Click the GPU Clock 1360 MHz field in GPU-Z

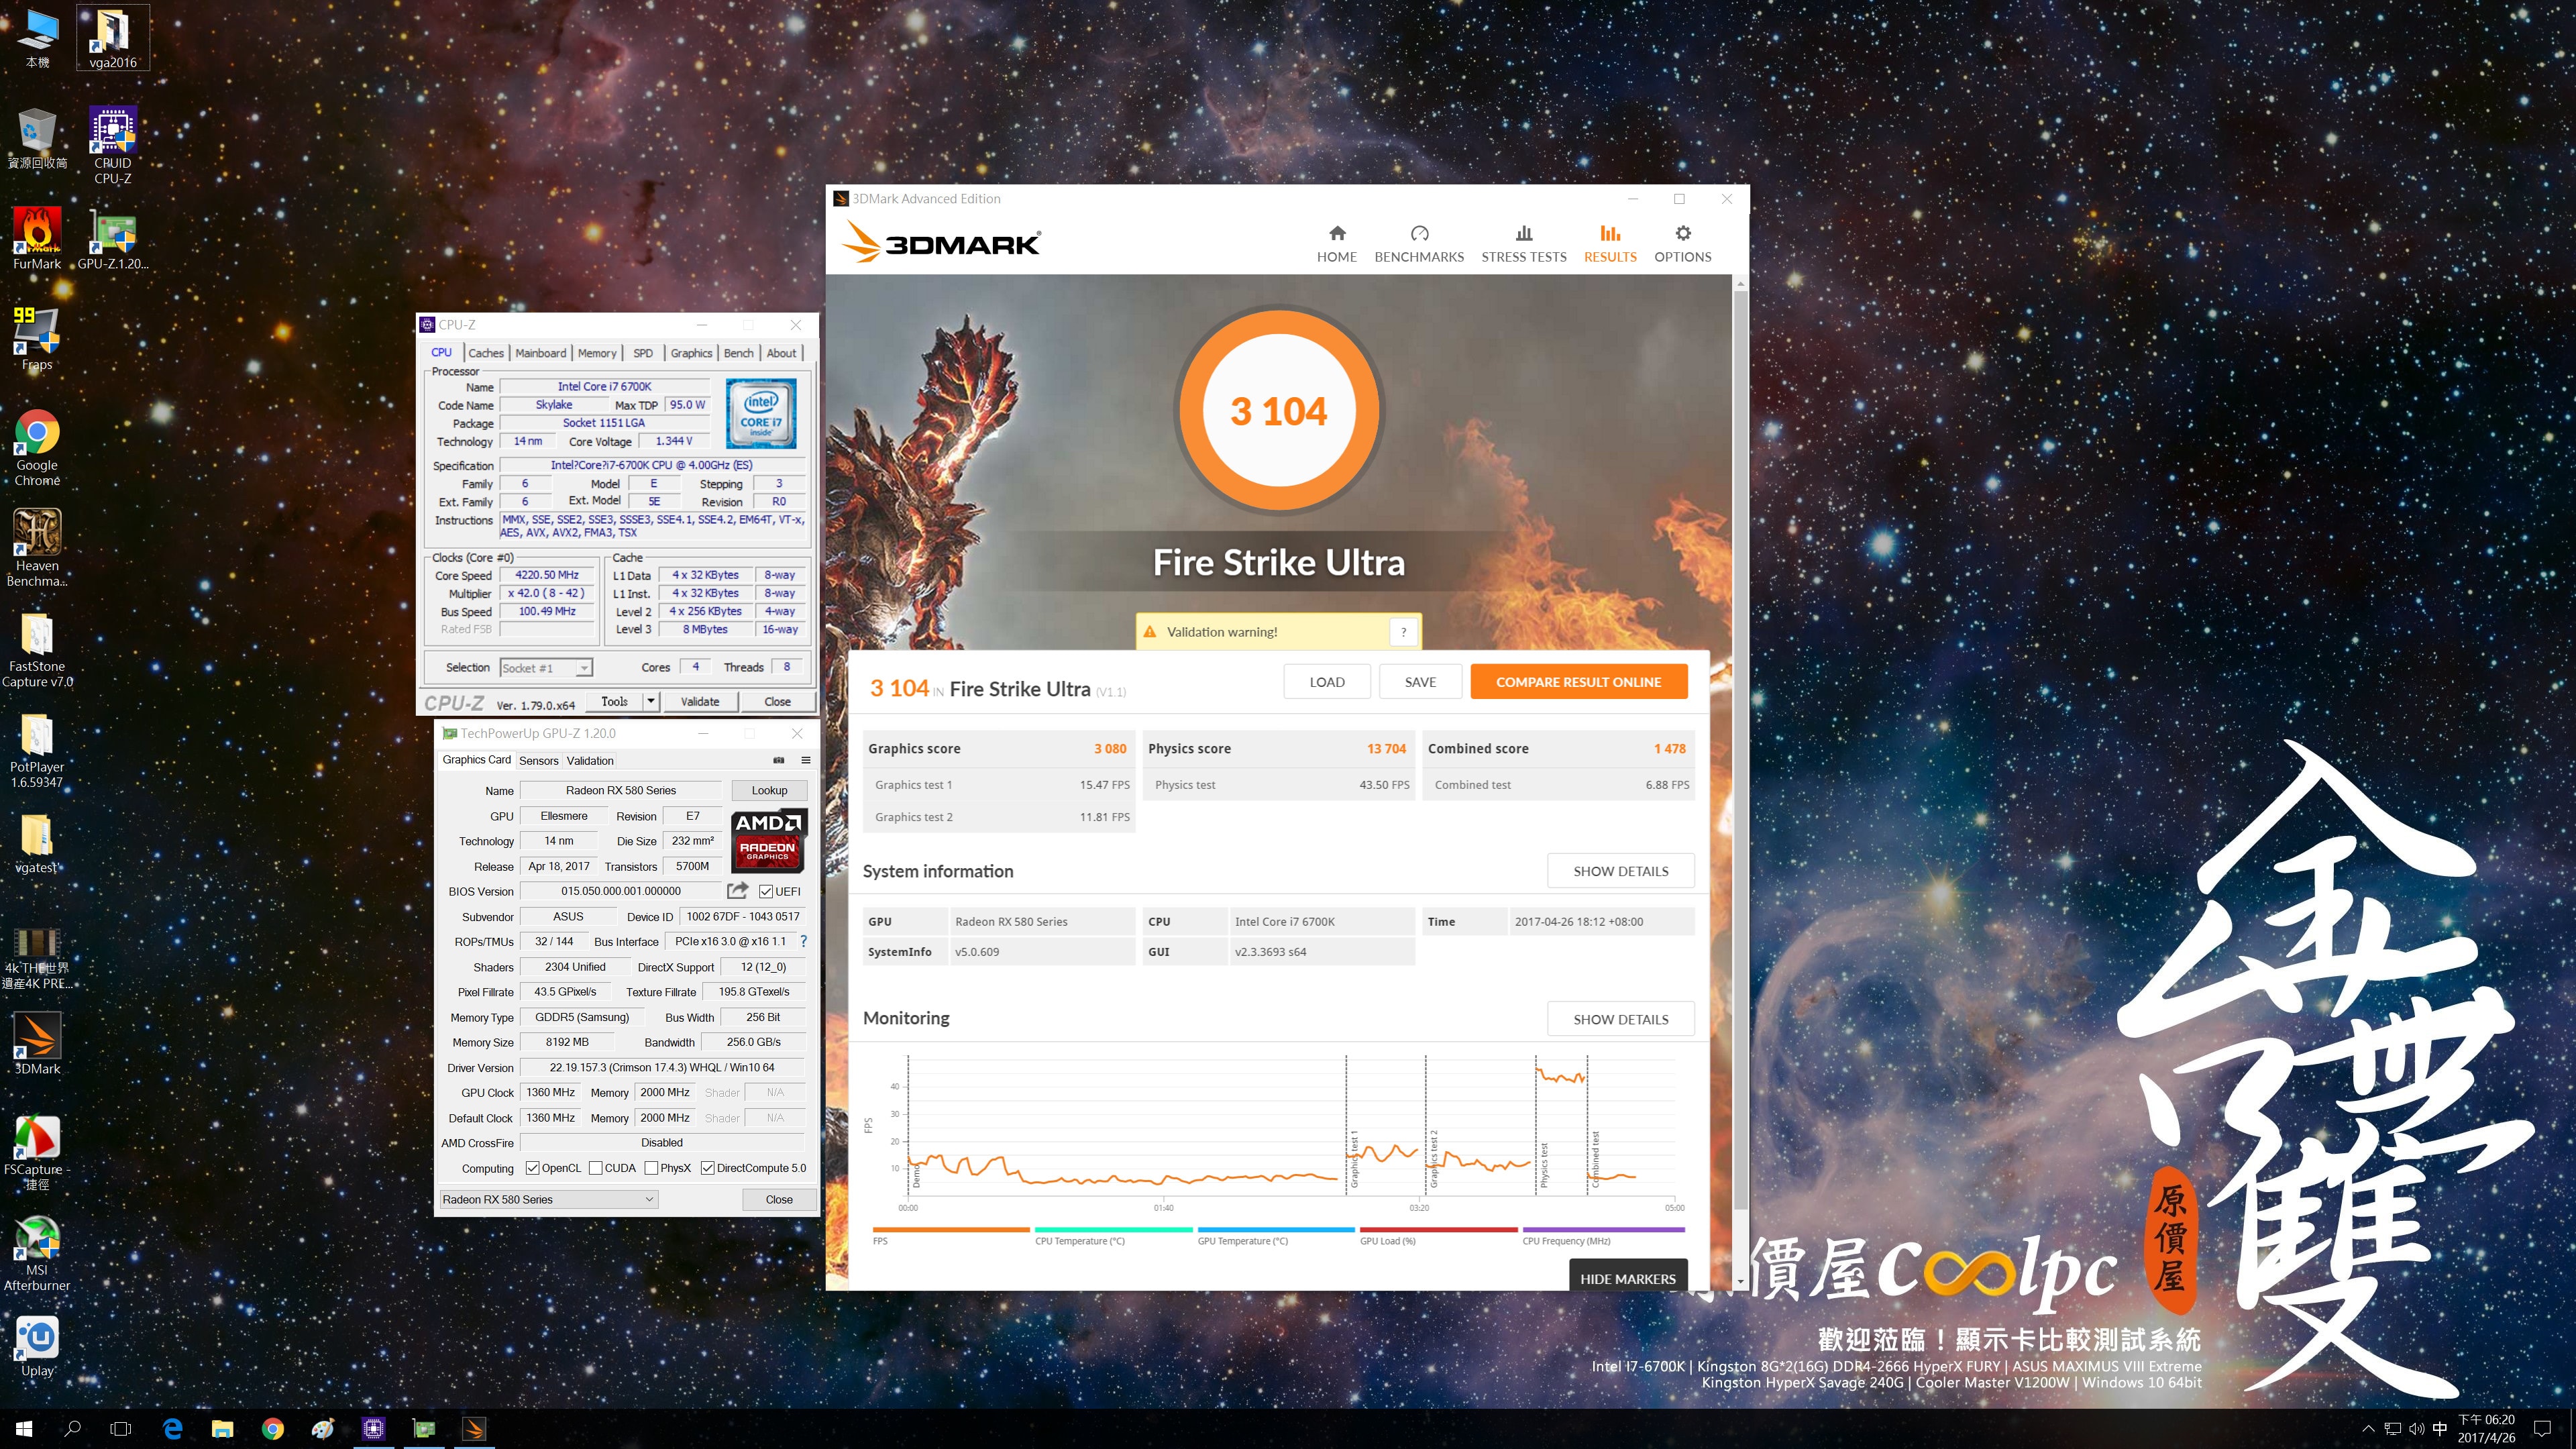coord(550,1092)
